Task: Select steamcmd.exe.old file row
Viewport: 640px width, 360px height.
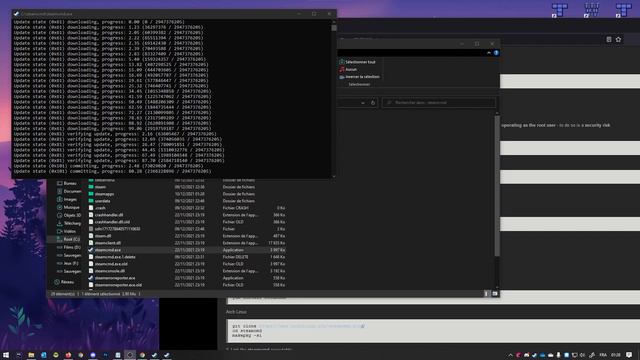Action: pos(187,264)
